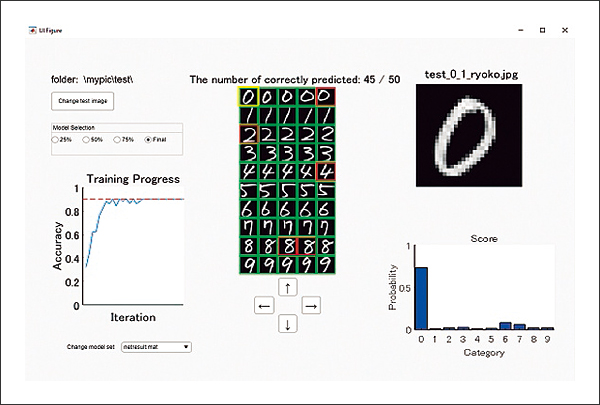Viewport: 600px width, 405px height.
Task: Click the 'Model Selection' panel title
Action: pos(74,128)
